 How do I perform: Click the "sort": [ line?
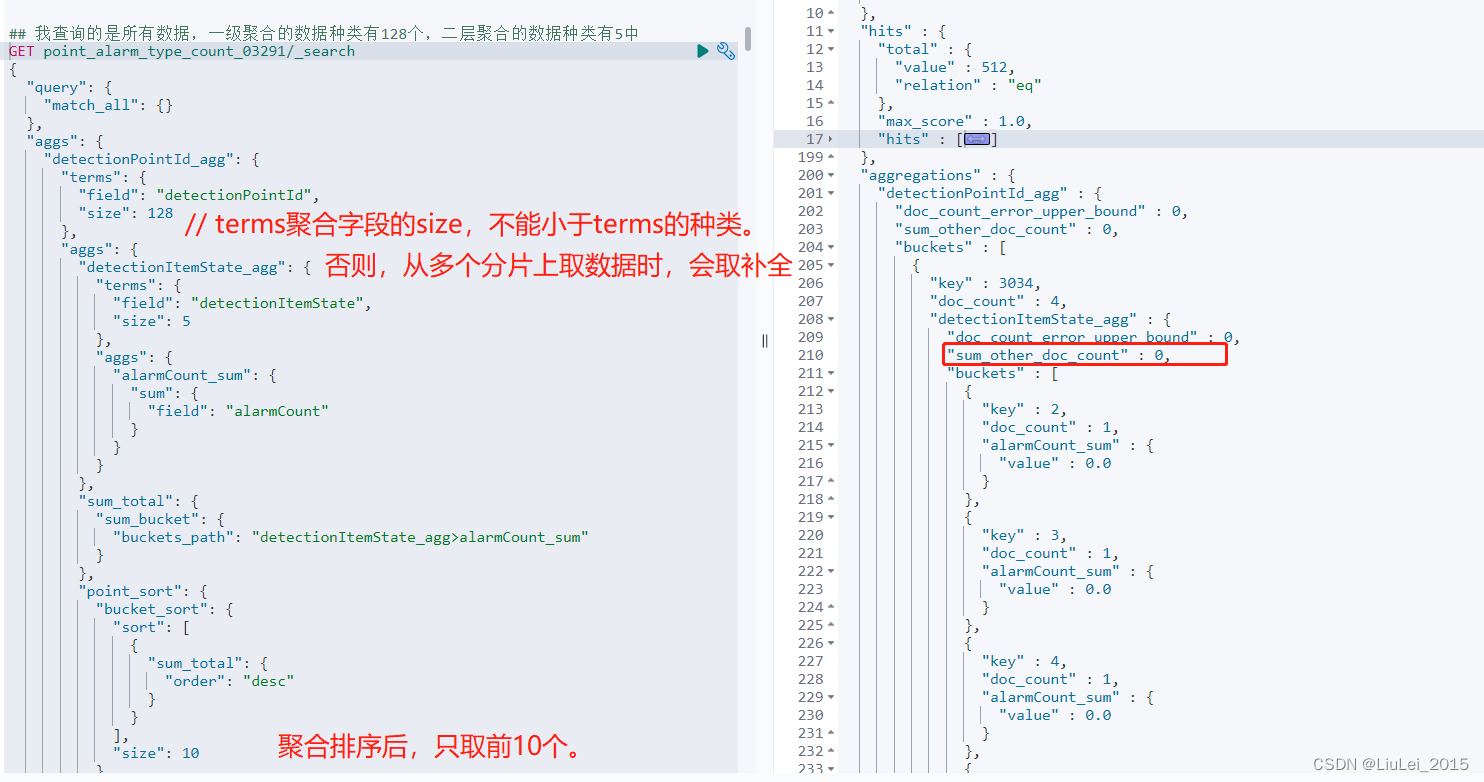pyautogui.click(x=151, y=627)
